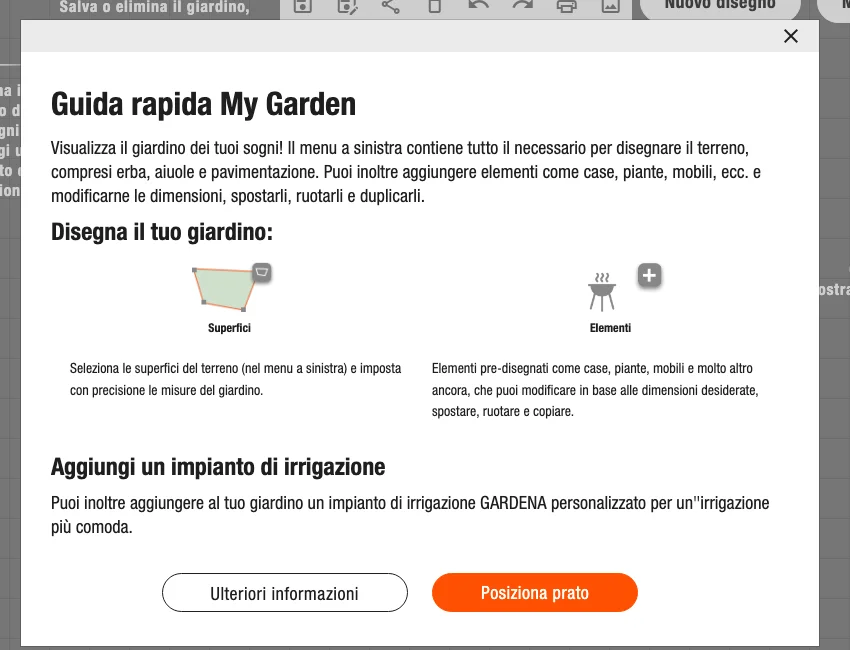Click the 'Superfici' label
The width and height of the screenshot is (850, 650).
pyautogui.click(x=229, y=328)
